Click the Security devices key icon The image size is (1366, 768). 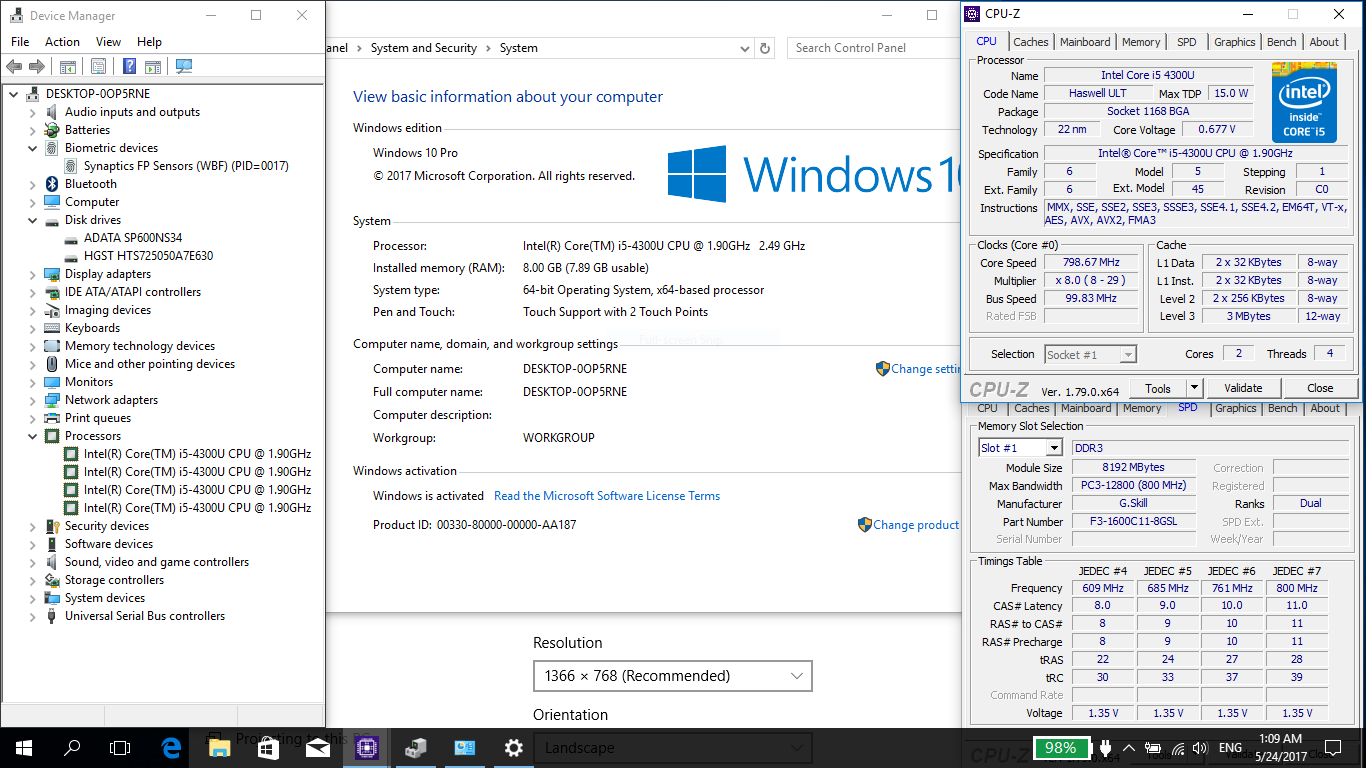[x=52, y=526]
